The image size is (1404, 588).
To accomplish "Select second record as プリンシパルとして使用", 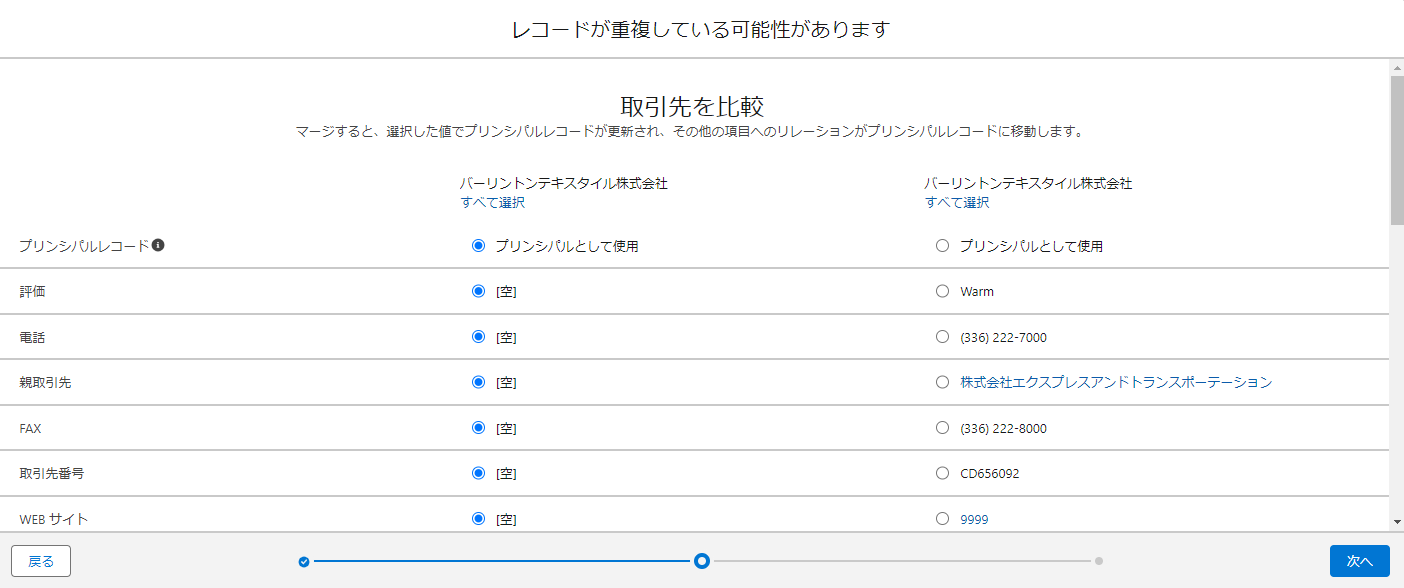I will 942,246.
